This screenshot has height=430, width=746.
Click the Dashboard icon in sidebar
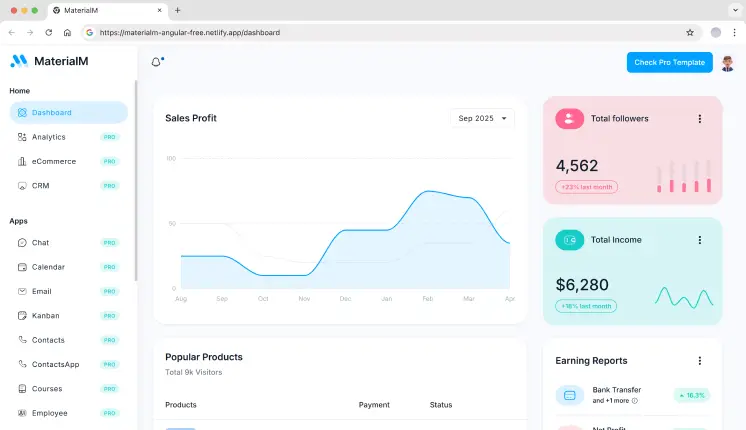tap(22, 113)
